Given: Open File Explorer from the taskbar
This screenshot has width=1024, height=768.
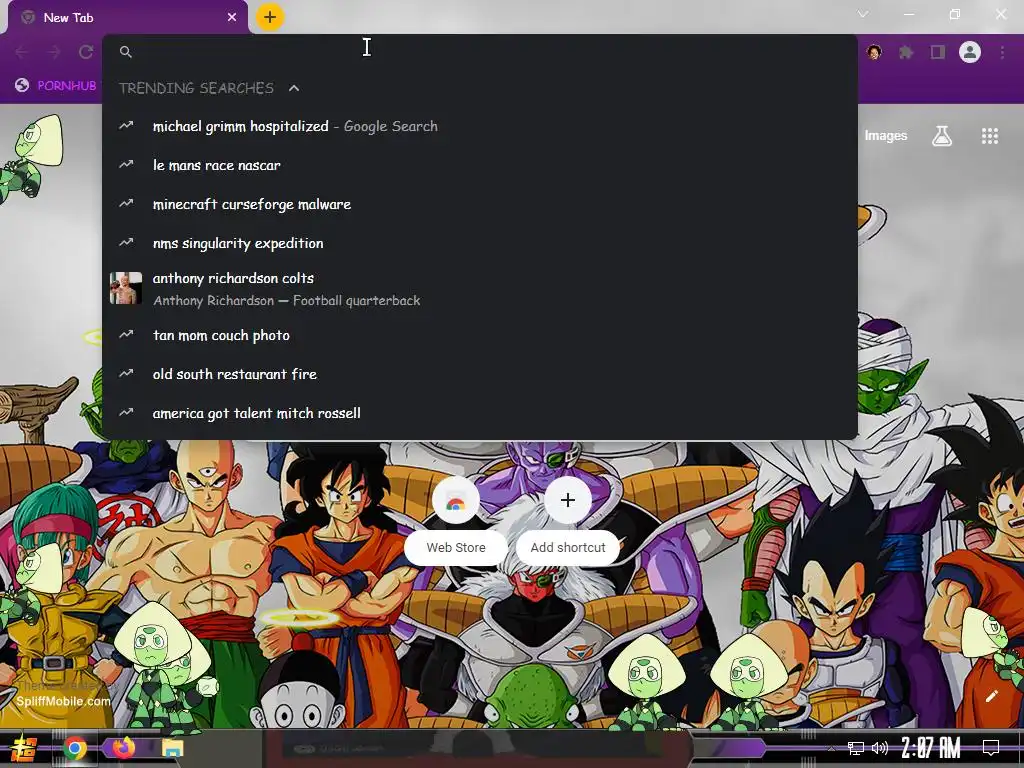Looking at the screenshot, I should click(173, 748).
